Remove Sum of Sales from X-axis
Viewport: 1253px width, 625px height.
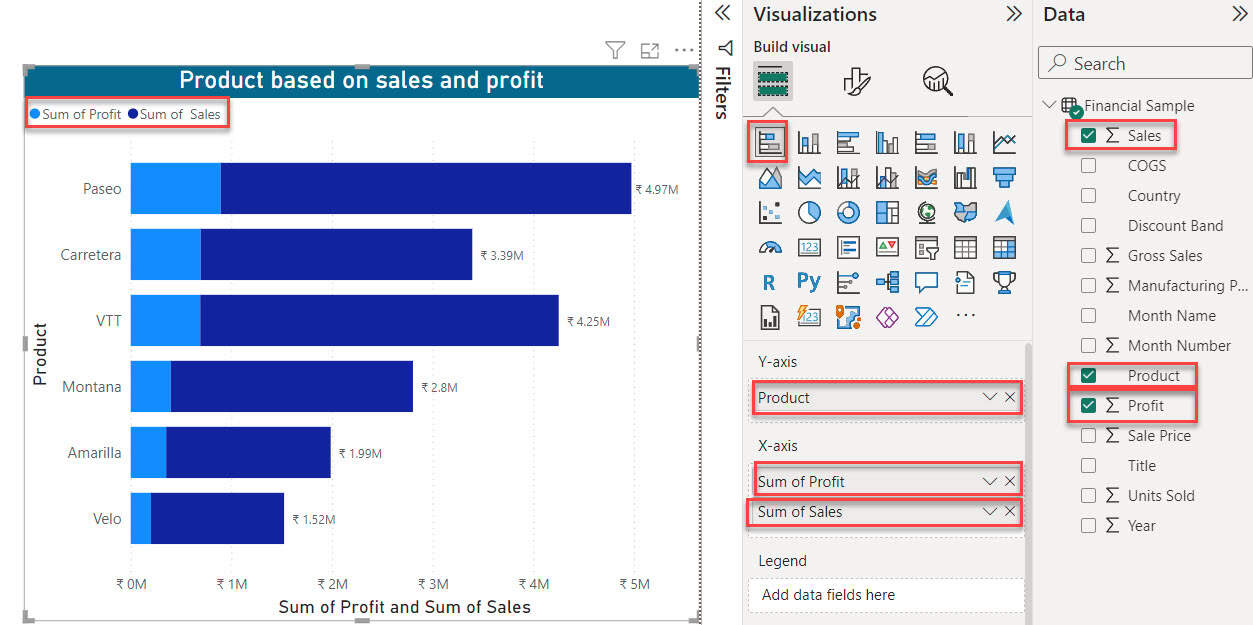click(x=1010, y=511)
